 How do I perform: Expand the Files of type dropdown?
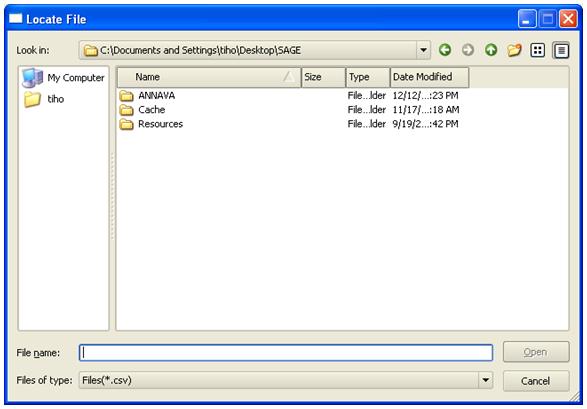485,380
